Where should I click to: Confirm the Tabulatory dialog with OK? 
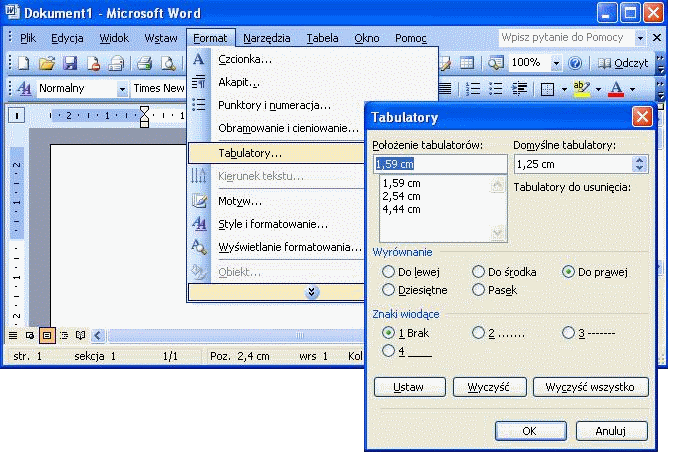[530, 430]
